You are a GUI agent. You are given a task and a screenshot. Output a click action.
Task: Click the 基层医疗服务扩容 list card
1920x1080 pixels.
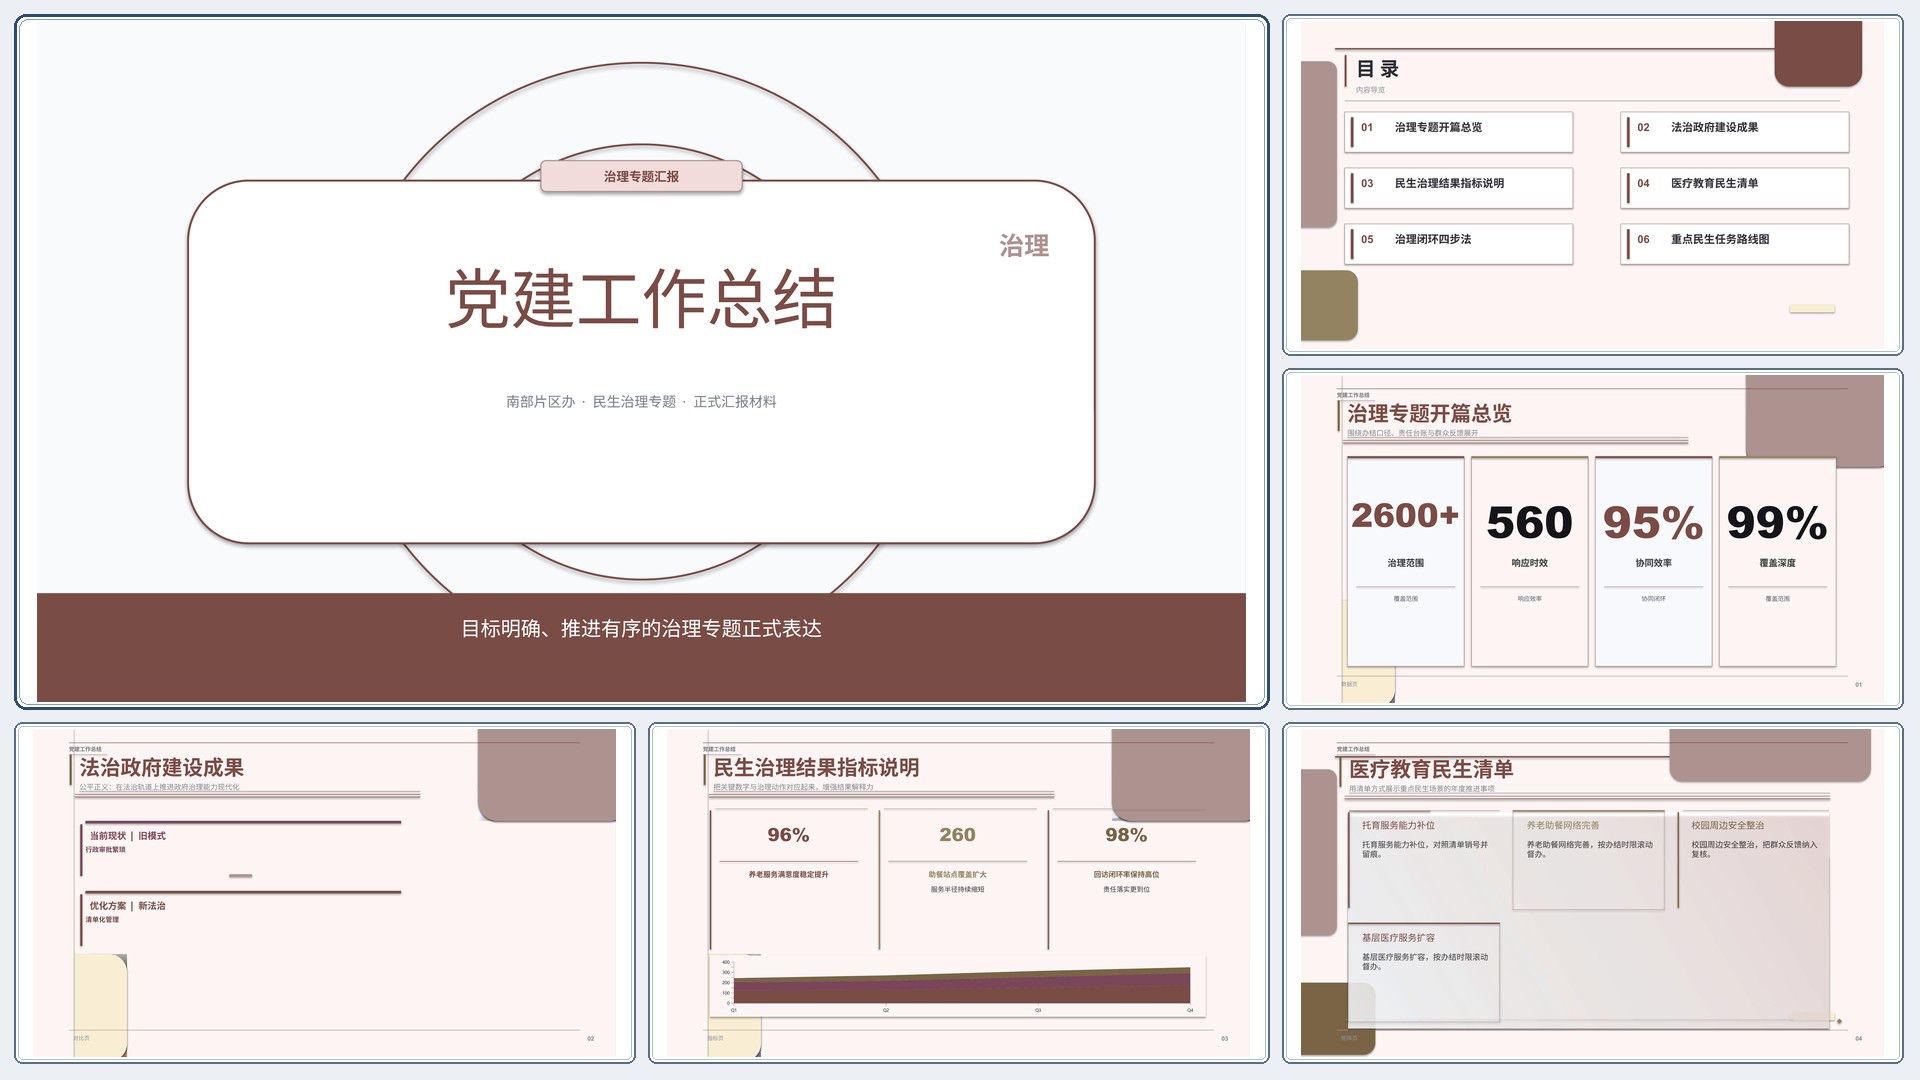1424,973
